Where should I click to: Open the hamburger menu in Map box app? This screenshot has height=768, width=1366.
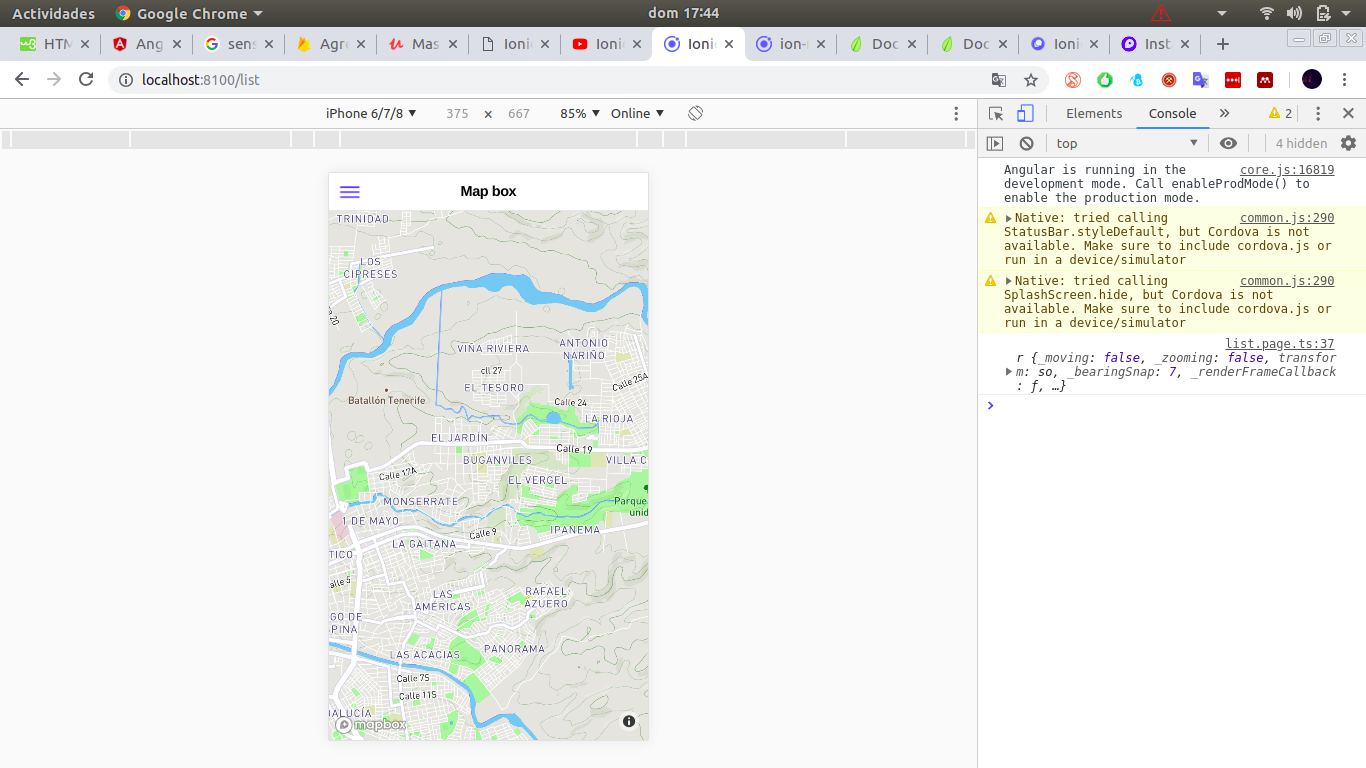(349, 190)
